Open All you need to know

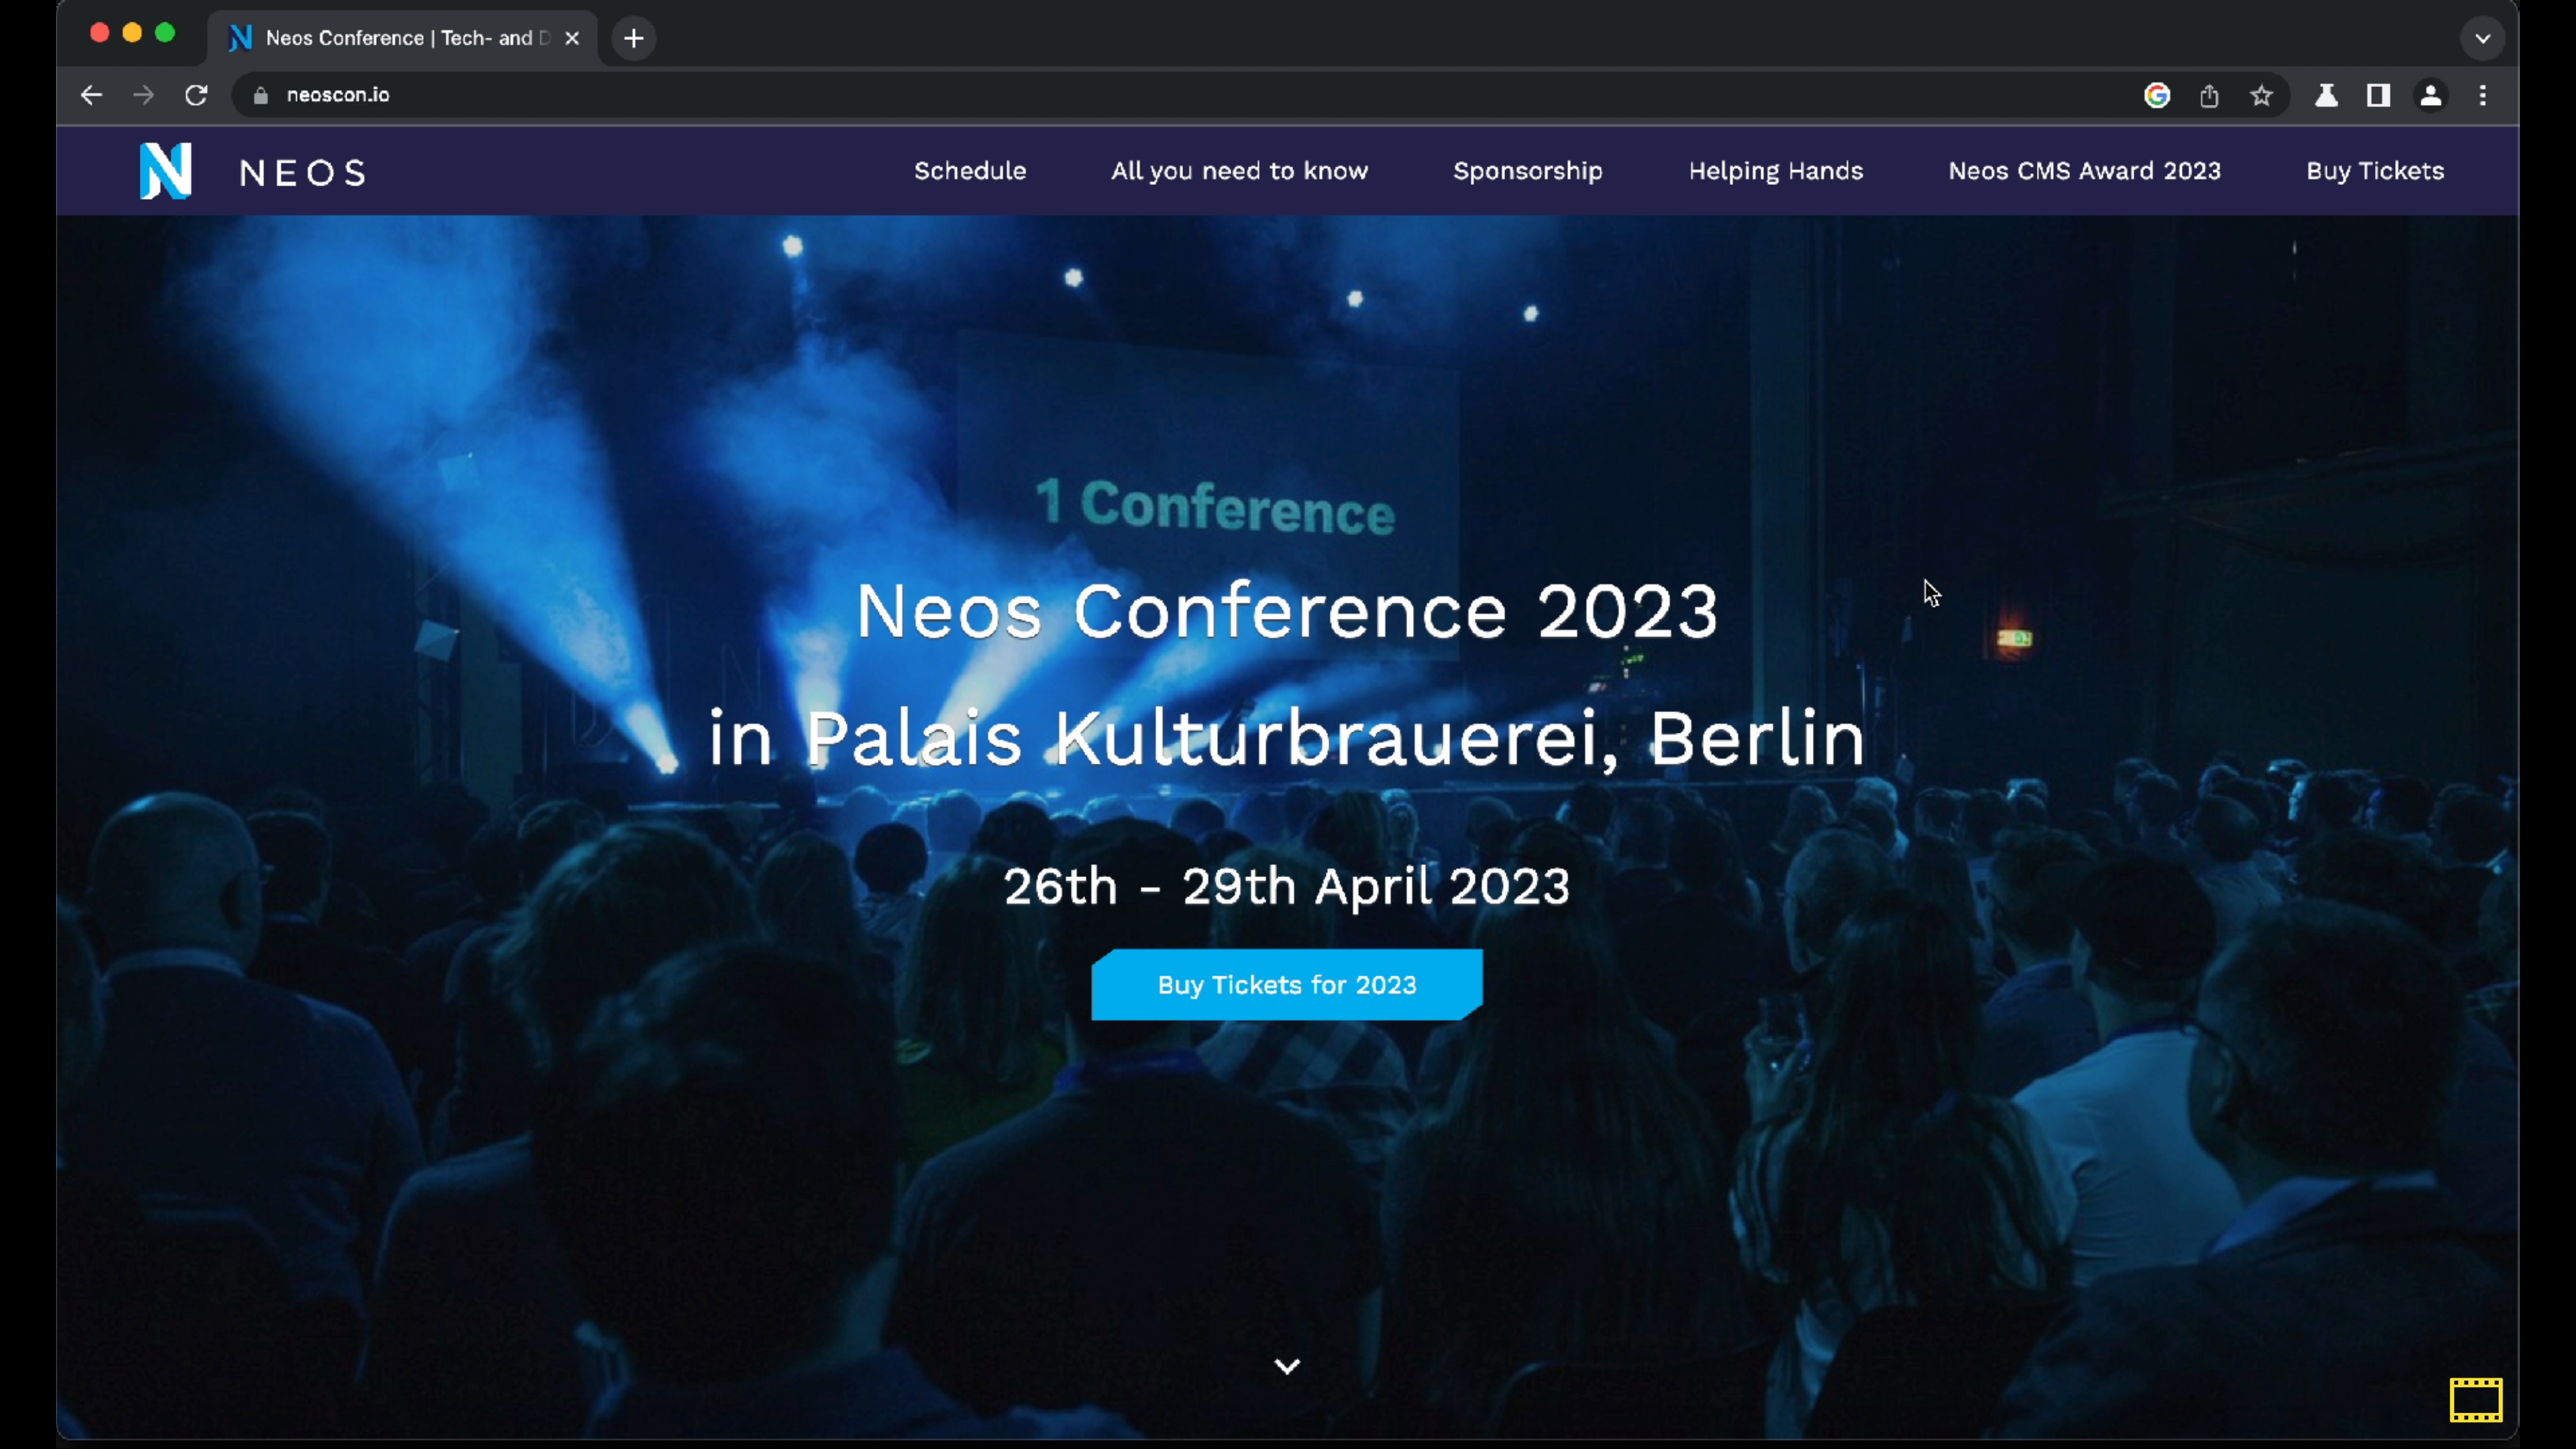click(x=1240, y=171)
